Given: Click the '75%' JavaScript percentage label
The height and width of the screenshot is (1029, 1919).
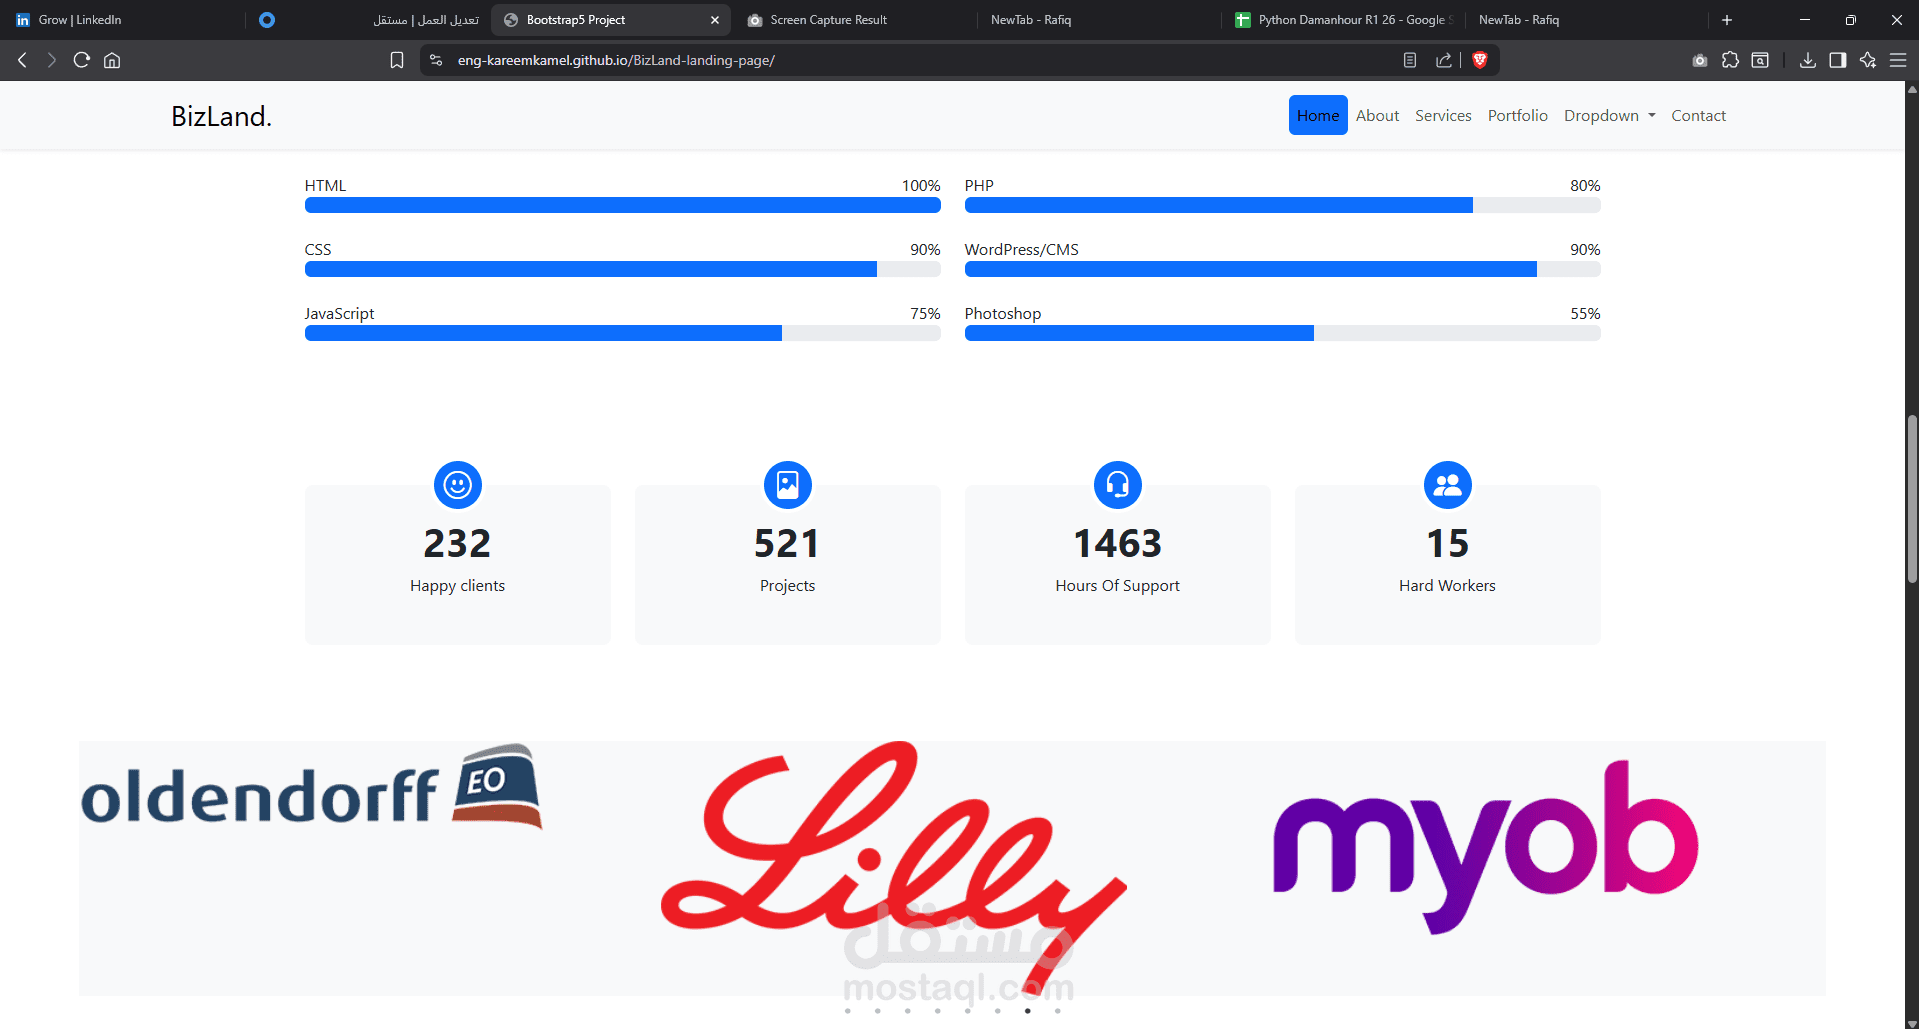Looking at the screenshot, I should 925,313.
